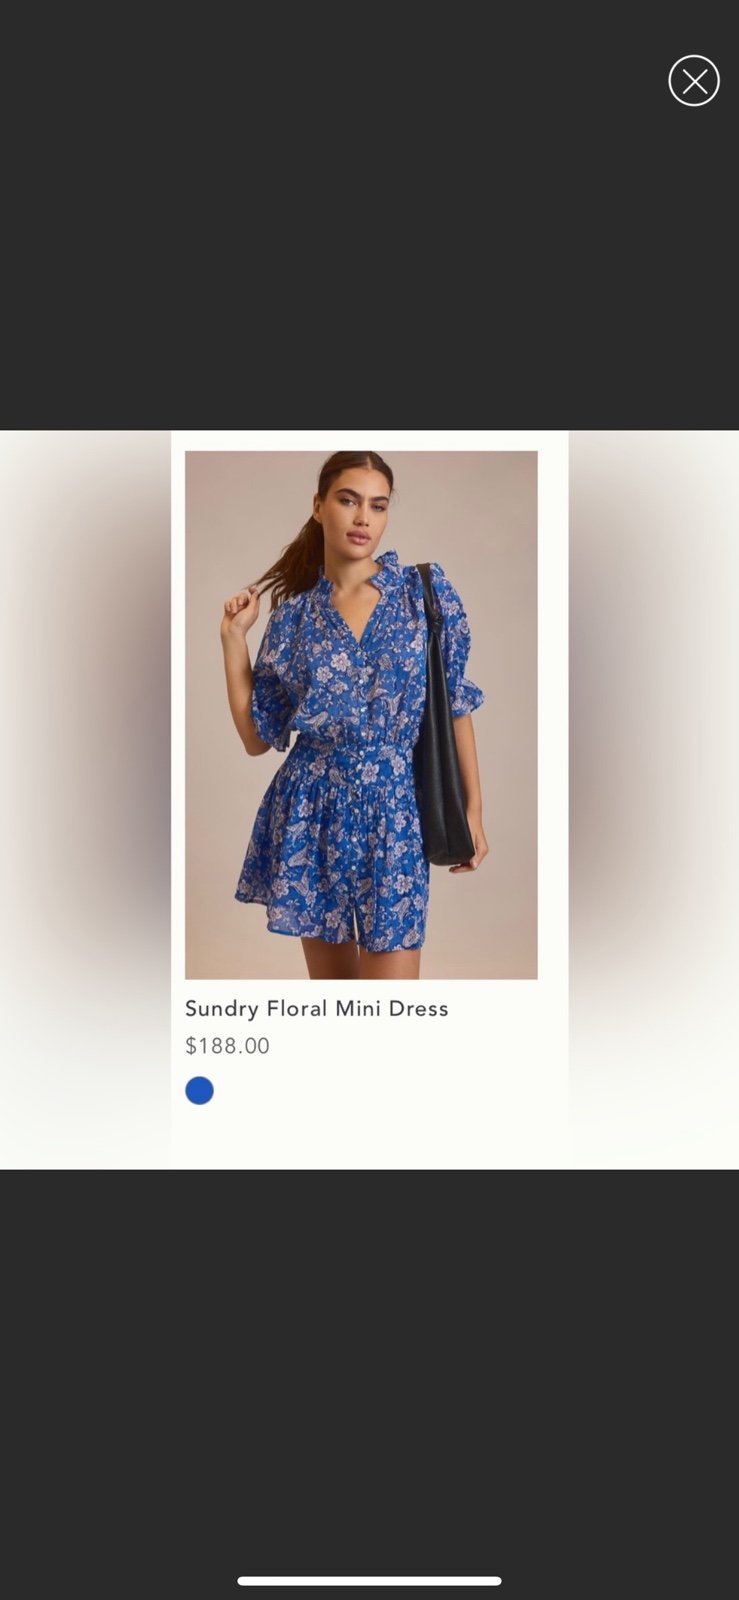The image size is (739, 1600).
Task: Close the image viewer using the X icon
Action: pyautogui.click(x=694, y=81)
